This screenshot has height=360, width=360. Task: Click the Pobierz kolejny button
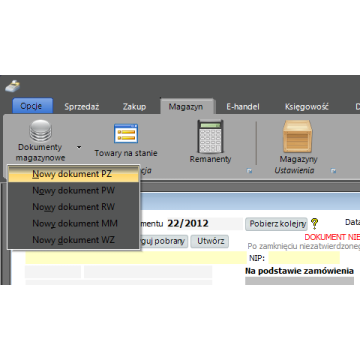point(276,224)
